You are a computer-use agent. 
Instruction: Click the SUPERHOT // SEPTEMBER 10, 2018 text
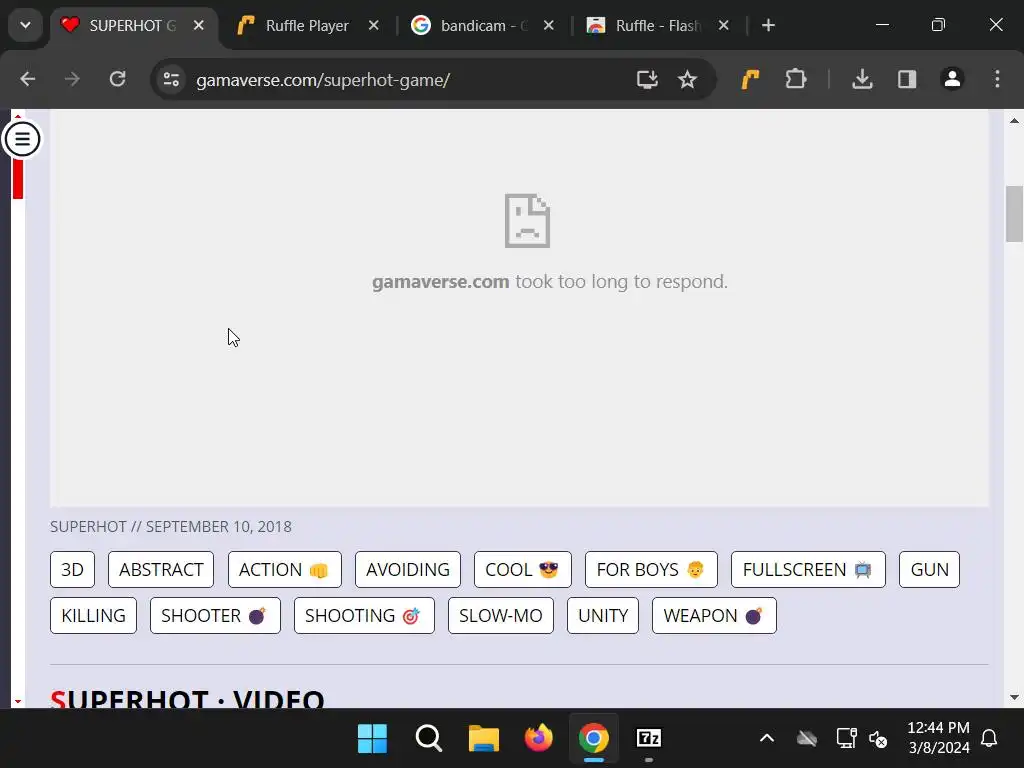171,526
